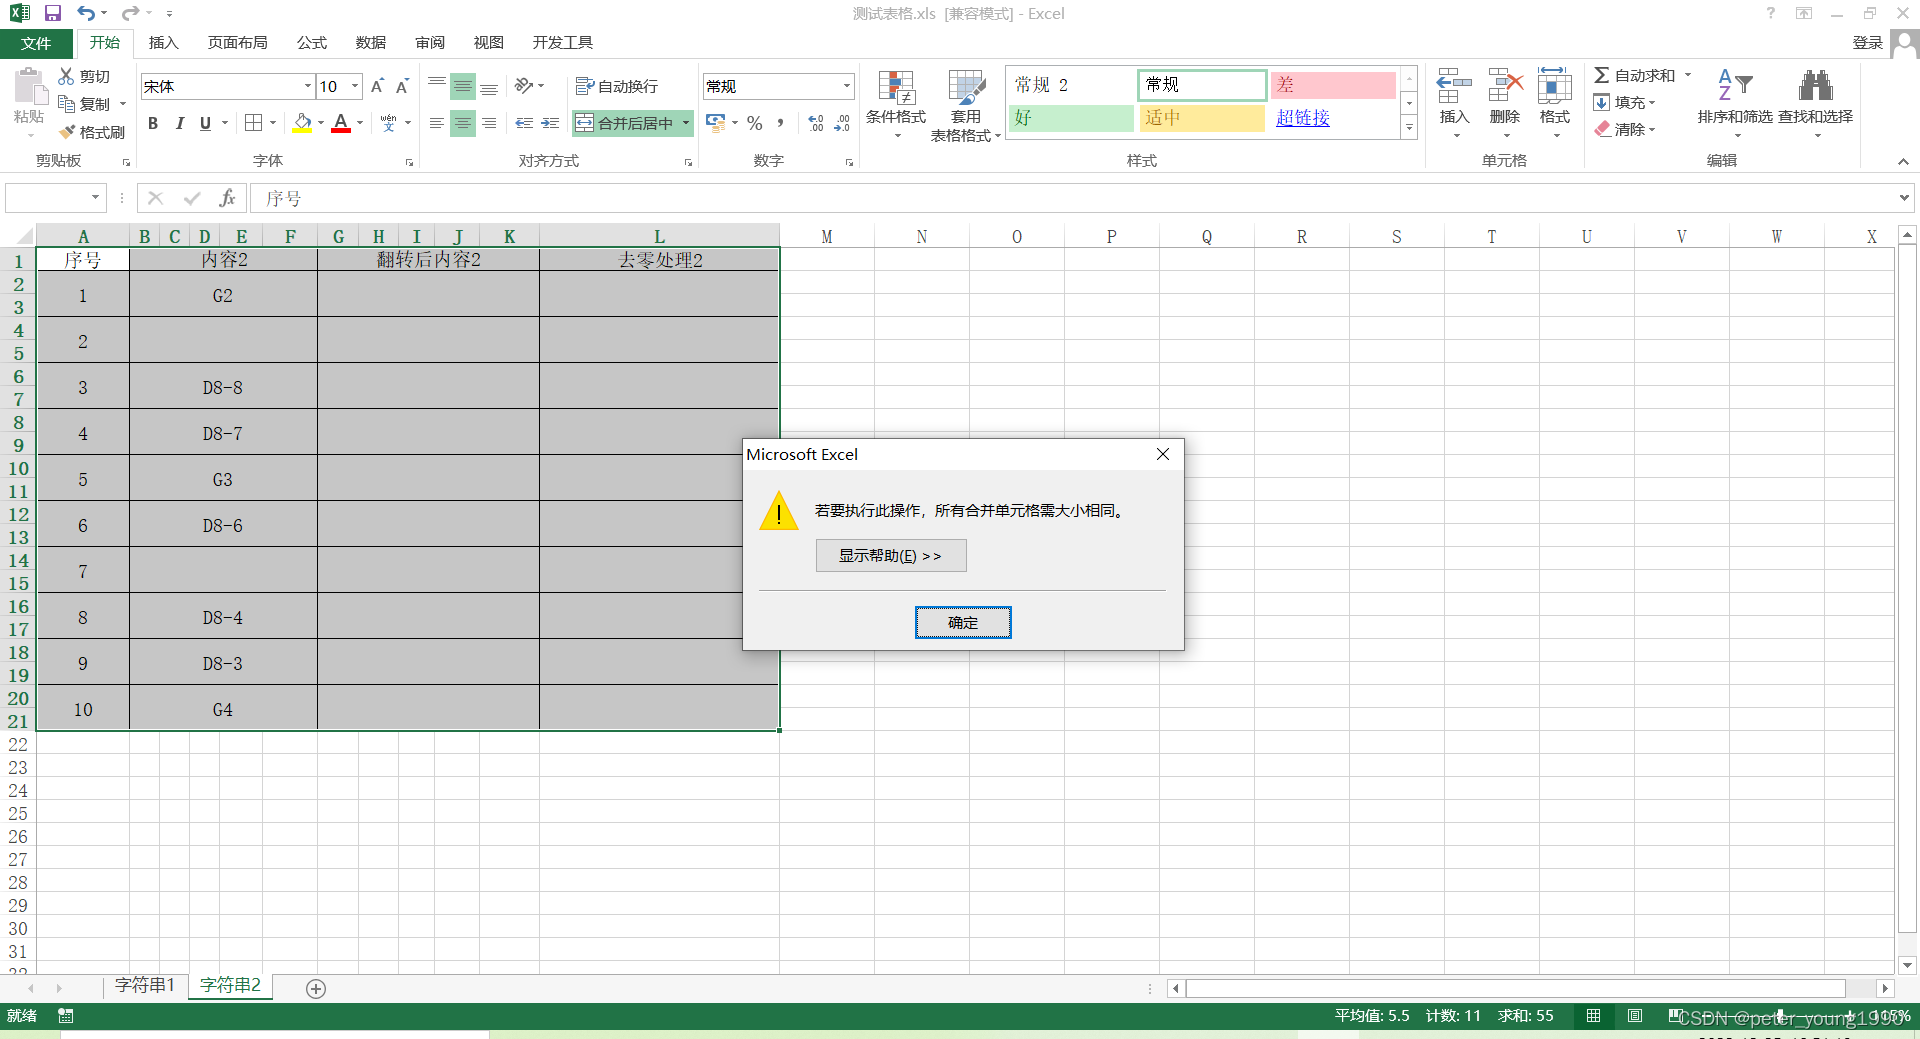Toggle middle vertical alignment
The image size is (1920, 1039).
[463, 86]
